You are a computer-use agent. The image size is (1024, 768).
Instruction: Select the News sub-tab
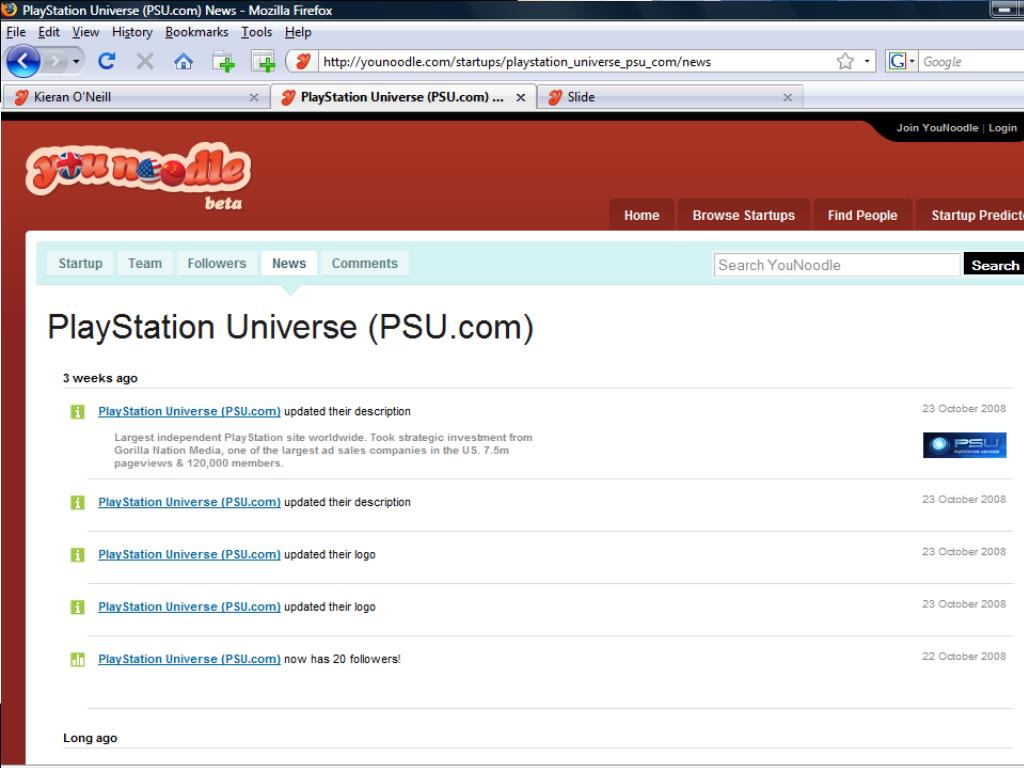tap(289, 263)
